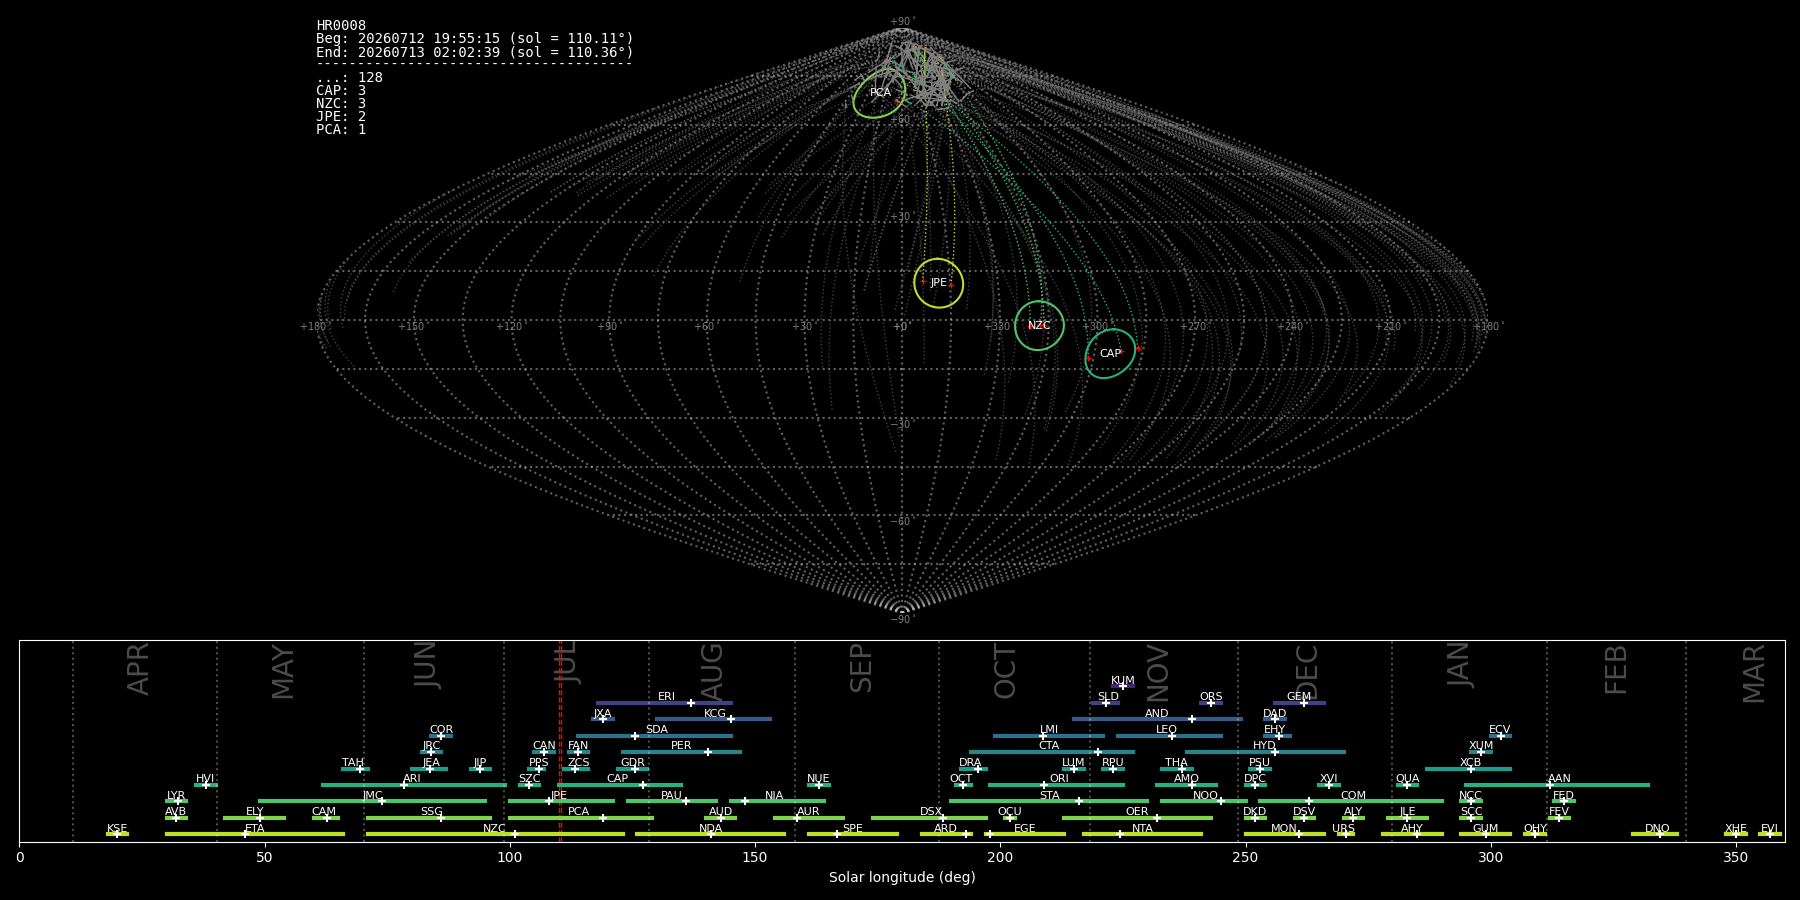
Task: Click the ETA shower bar
Action: (x=255, y=834)
